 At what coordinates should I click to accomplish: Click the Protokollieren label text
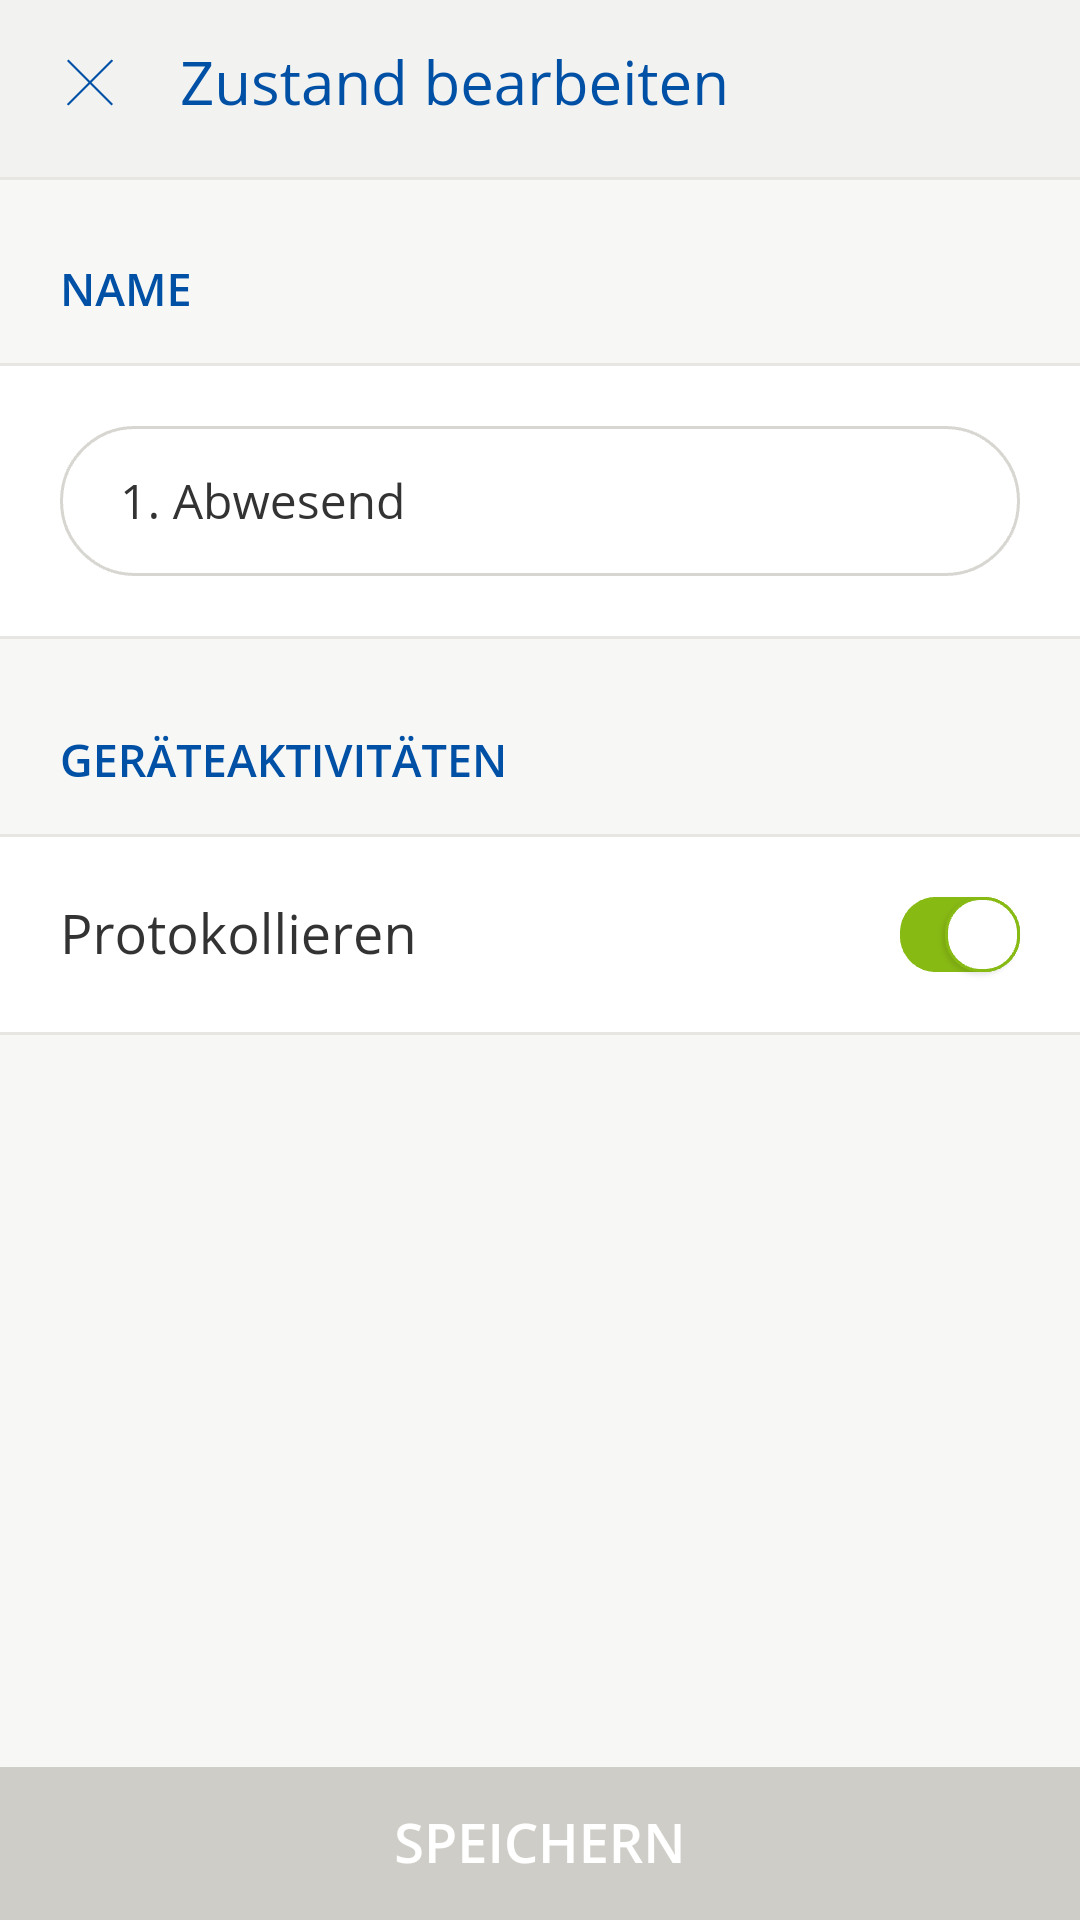pyautogui.click(x=238, y=935)
